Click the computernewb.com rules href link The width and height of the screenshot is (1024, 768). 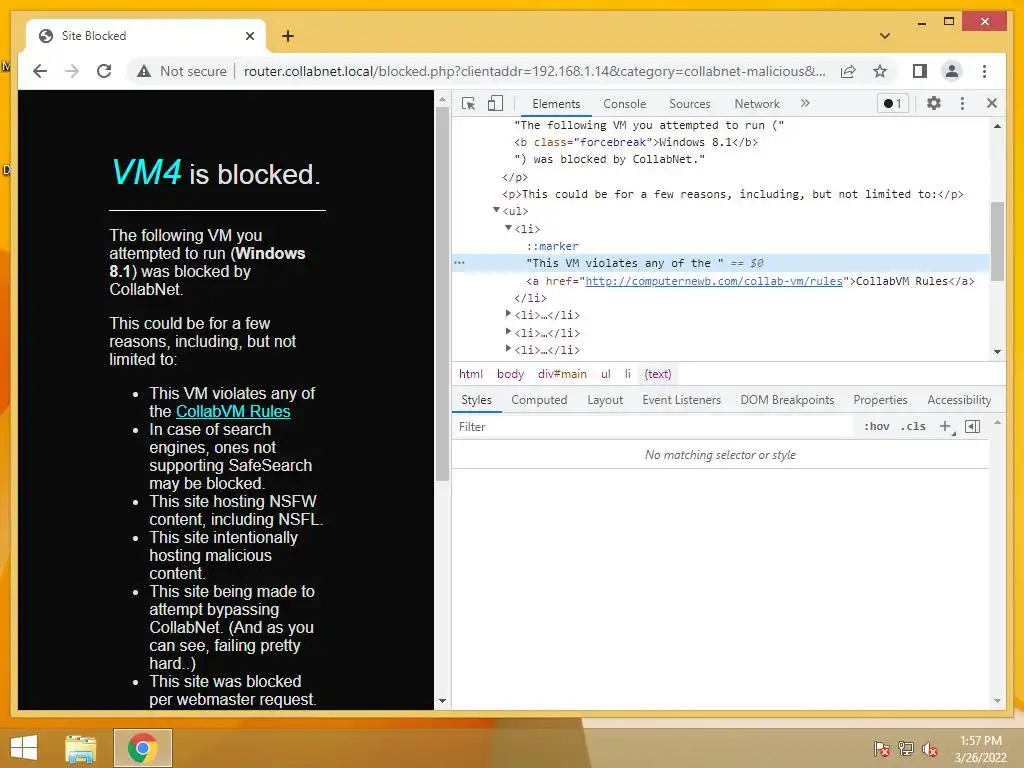(x=714, y=281)
